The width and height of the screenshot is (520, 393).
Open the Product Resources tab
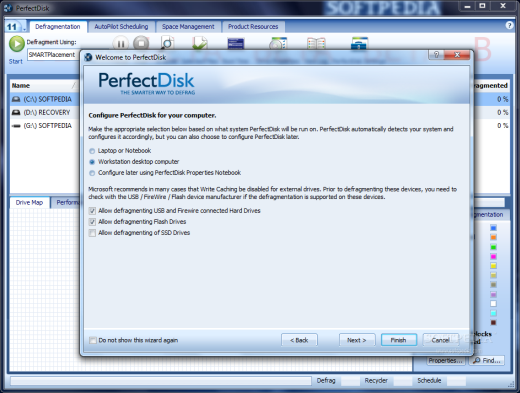(x=253, y=27)
